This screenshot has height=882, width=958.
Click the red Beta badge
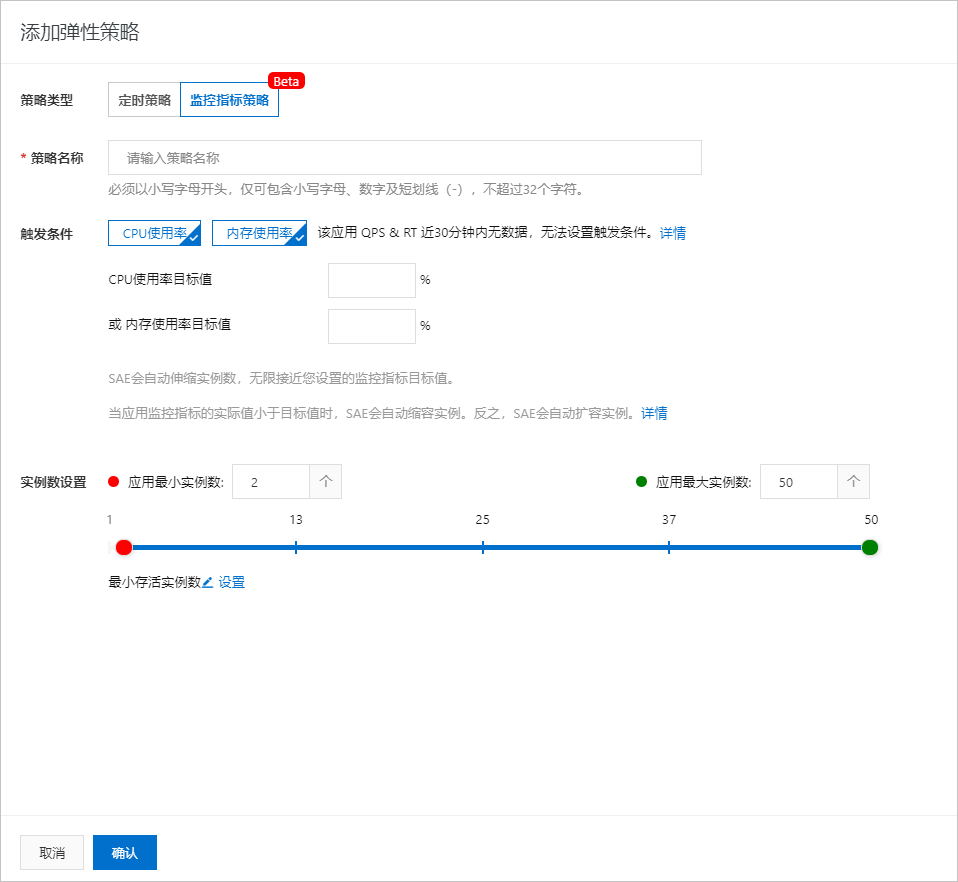point(286,81)
